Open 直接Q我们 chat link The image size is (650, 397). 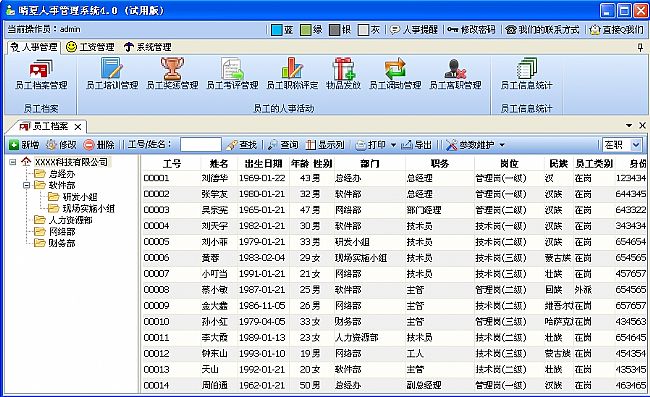coord(617,29)
